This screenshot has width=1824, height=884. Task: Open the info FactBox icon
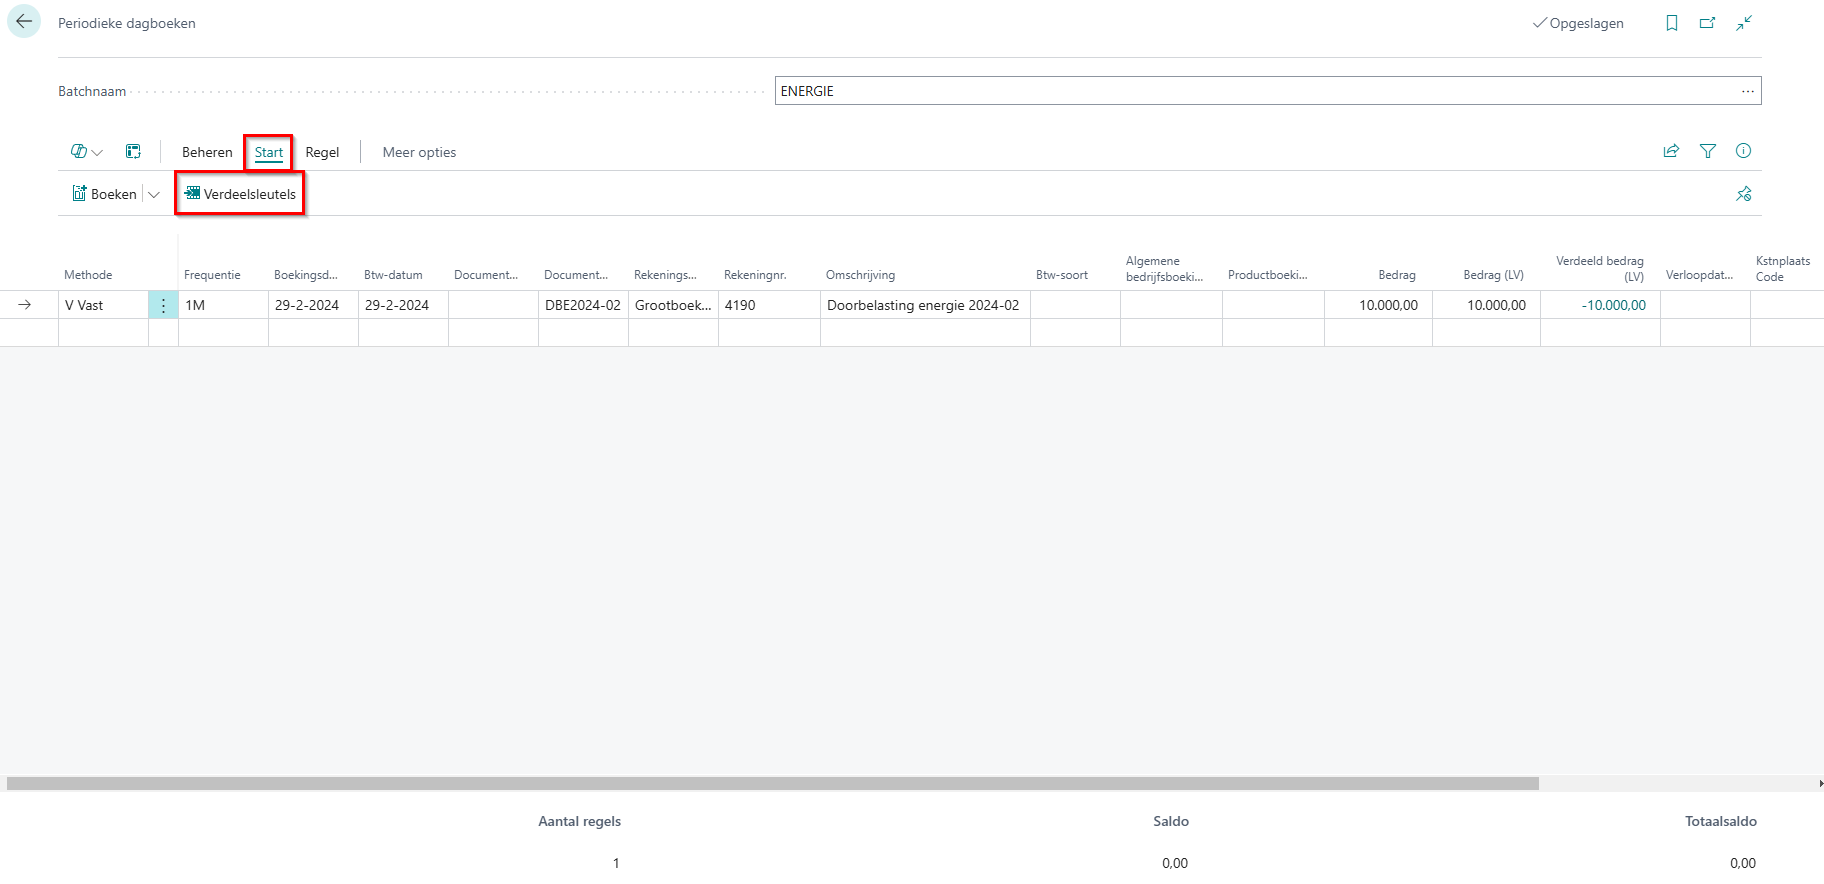1744,151
